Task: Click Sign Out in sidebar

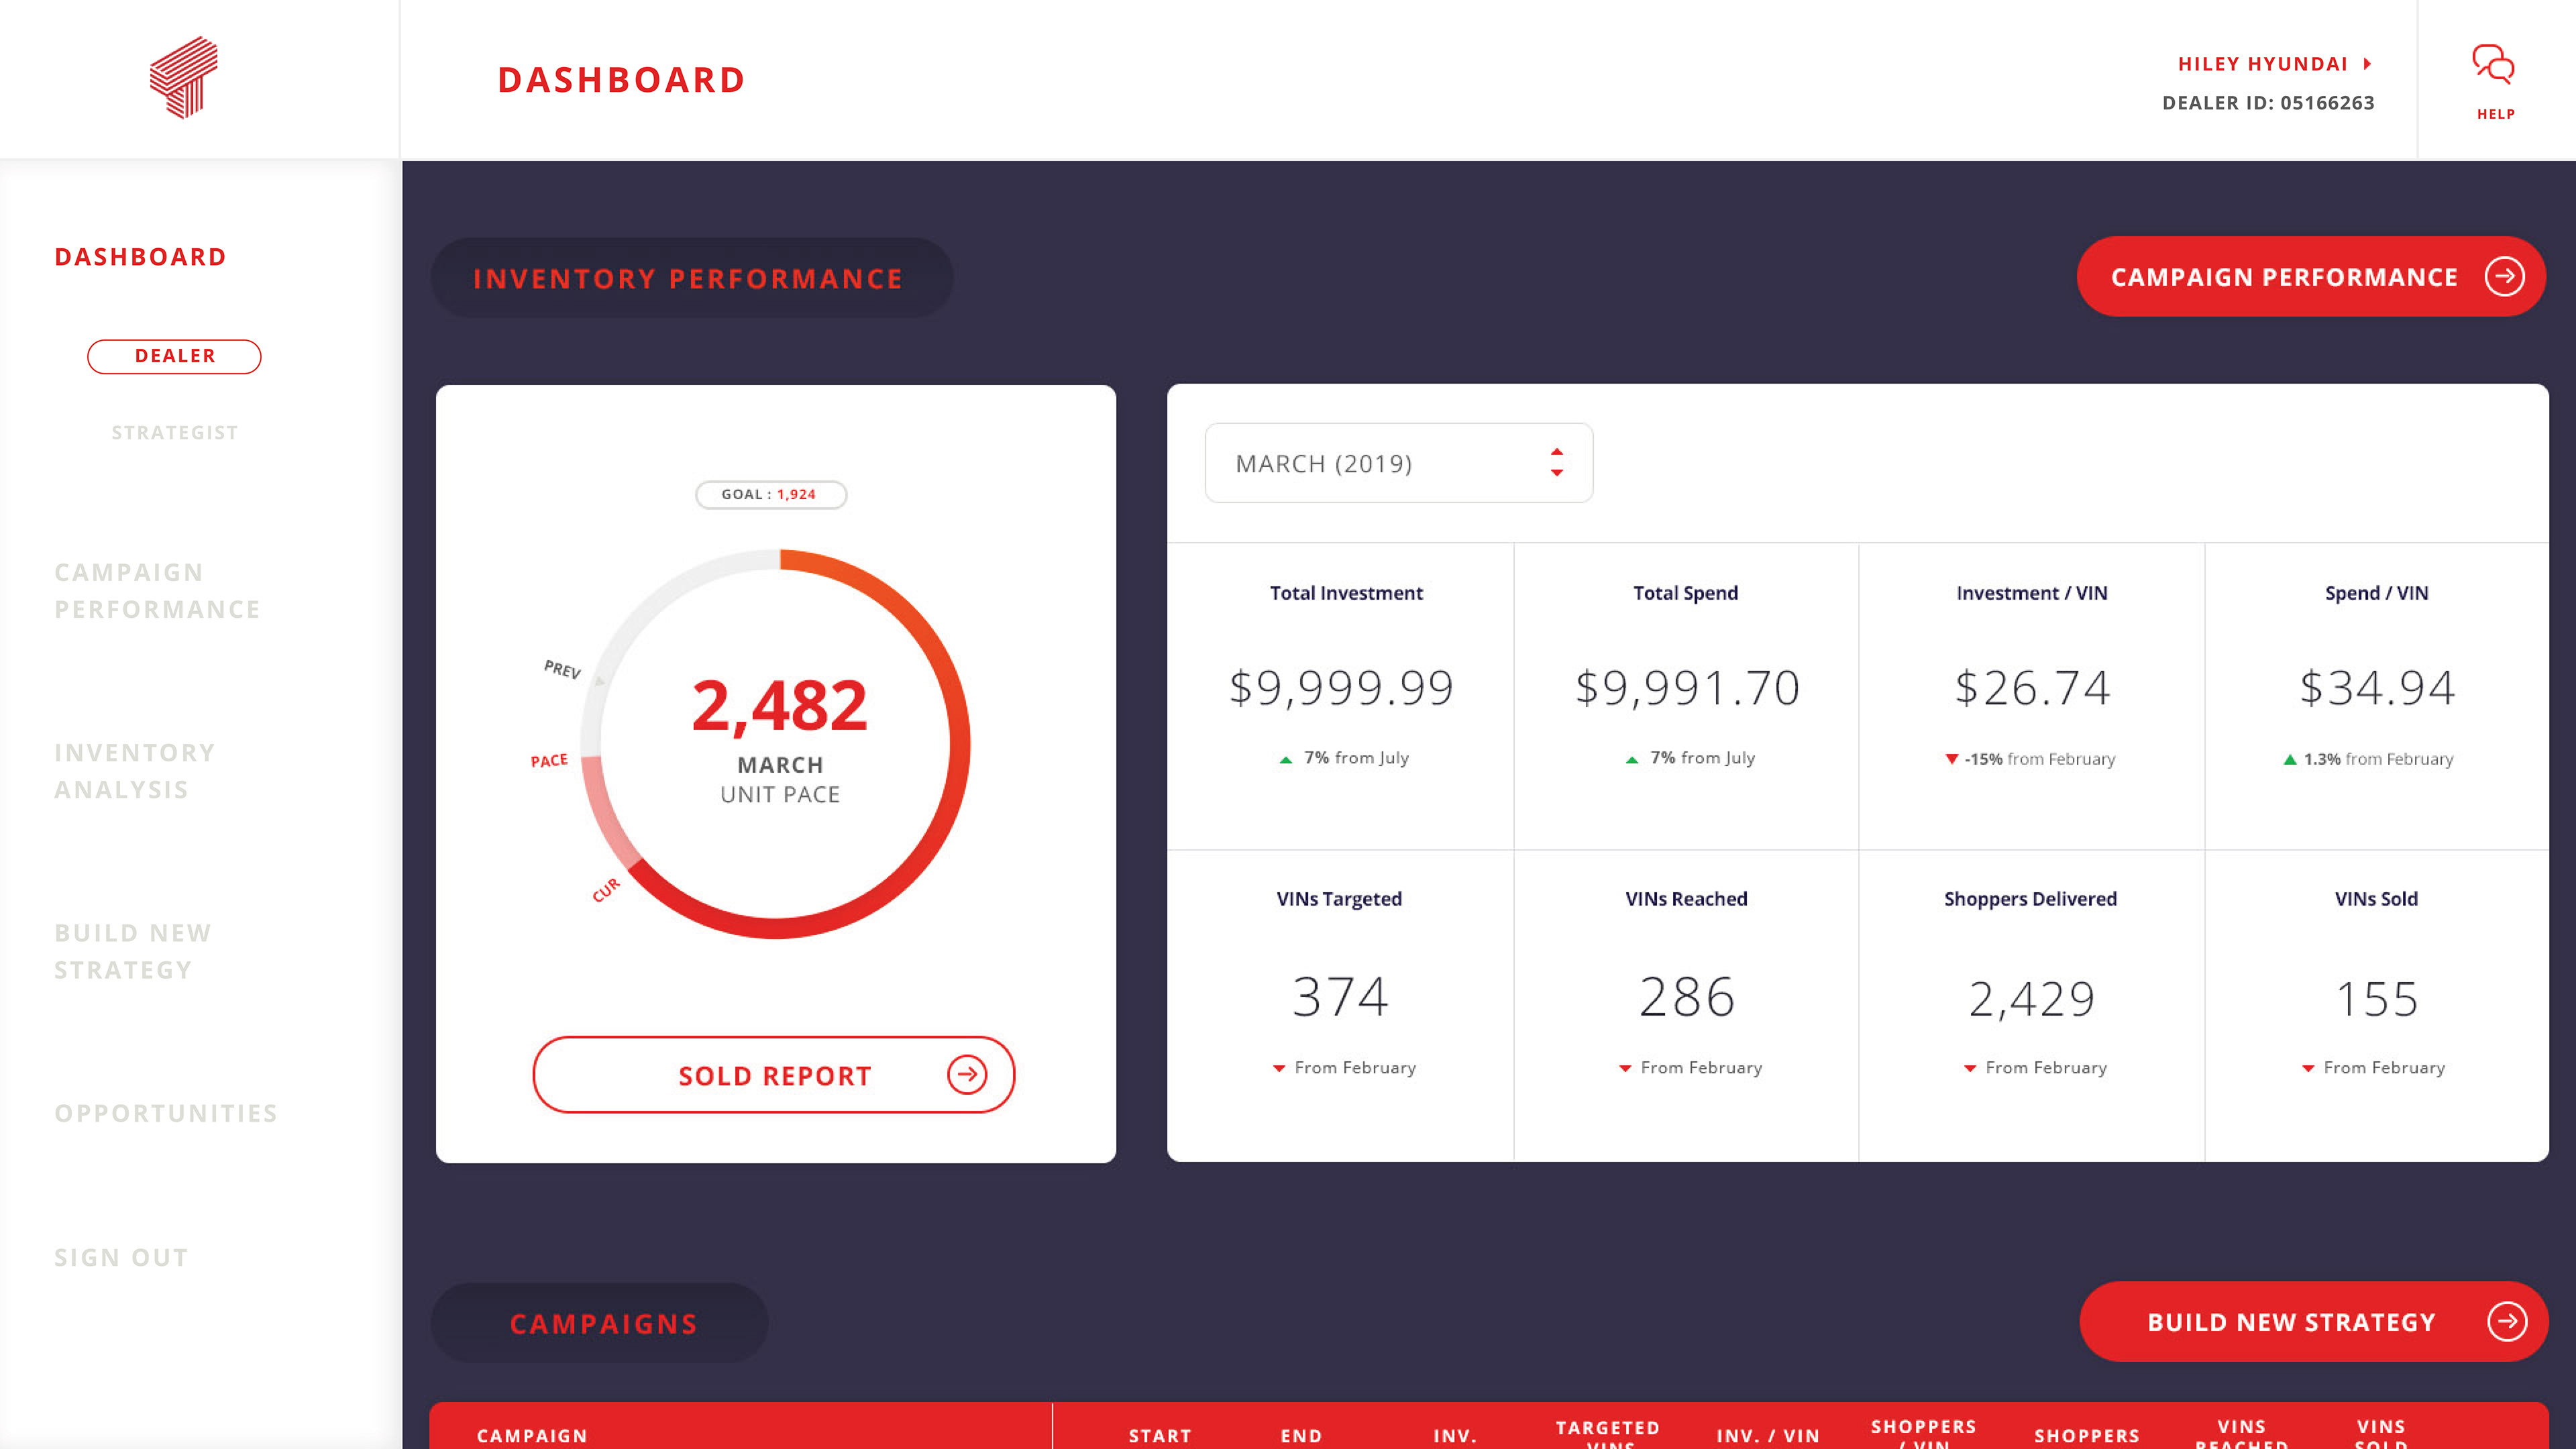Action: pos(121,1257)
